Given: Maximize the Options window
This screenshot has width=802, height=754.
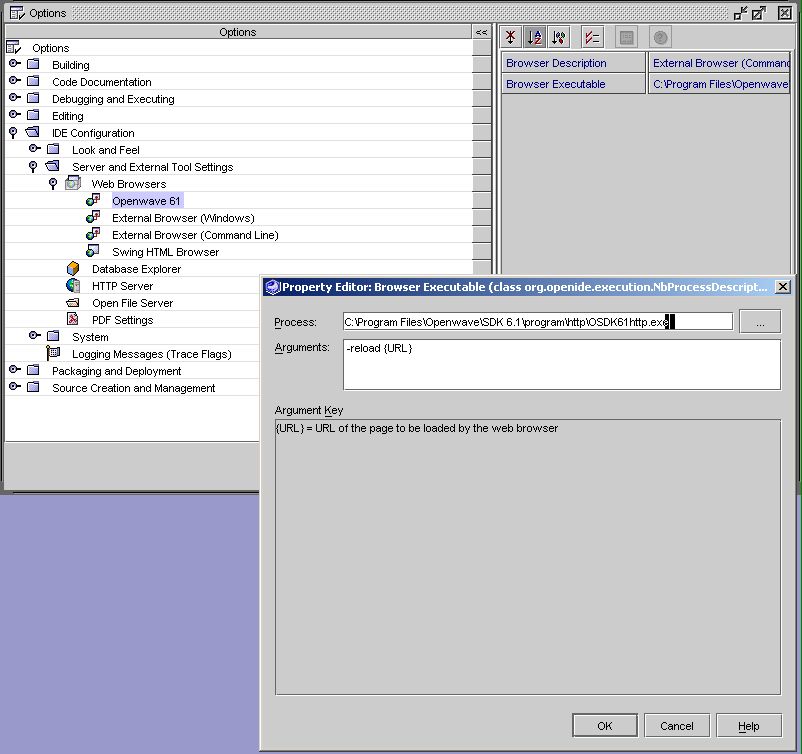Looking at the screenshot, I should (x=759, y=13).
